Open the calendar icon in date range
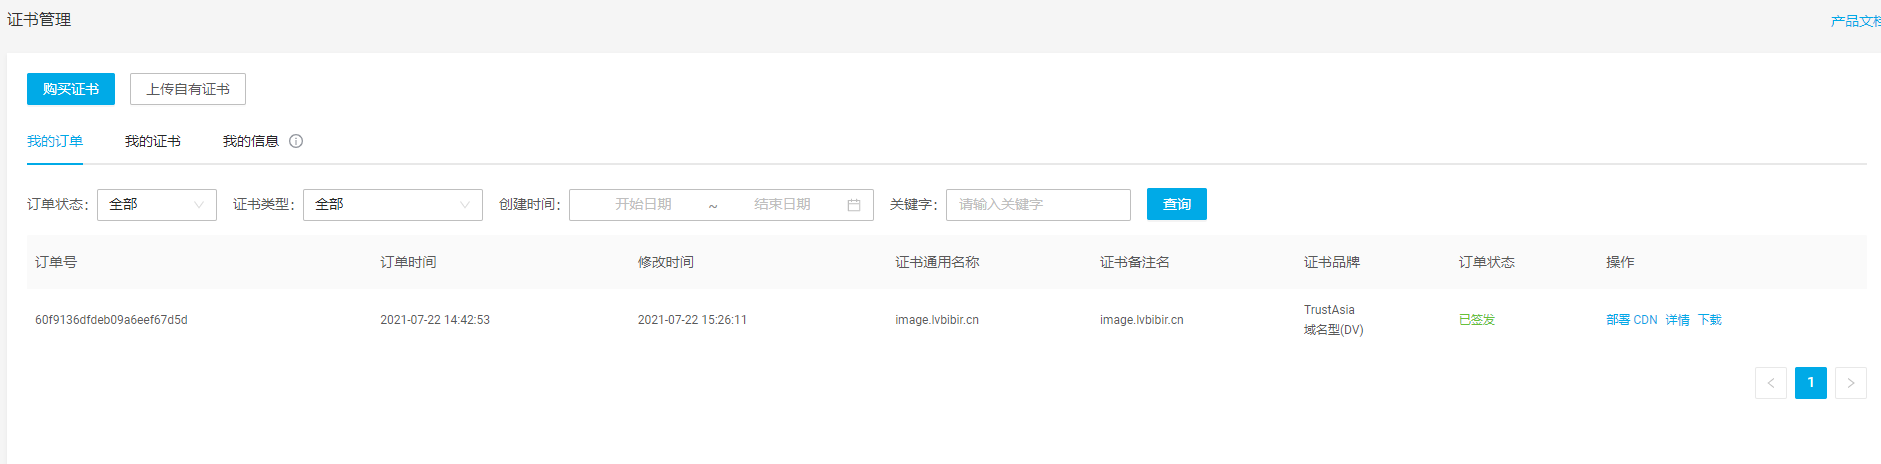The width and height of the screenshot is (1881, 464). 854,205
